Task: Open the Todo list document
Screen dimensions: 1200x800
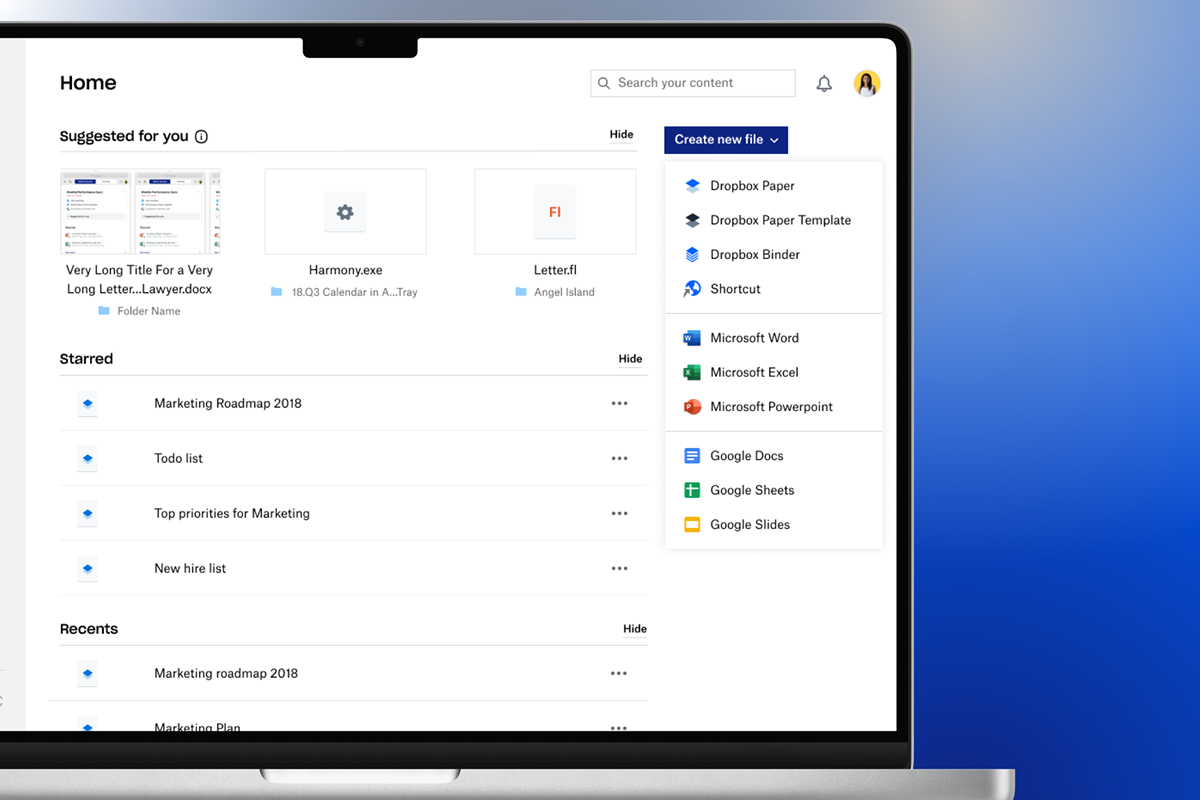Action: pos(178,459)
